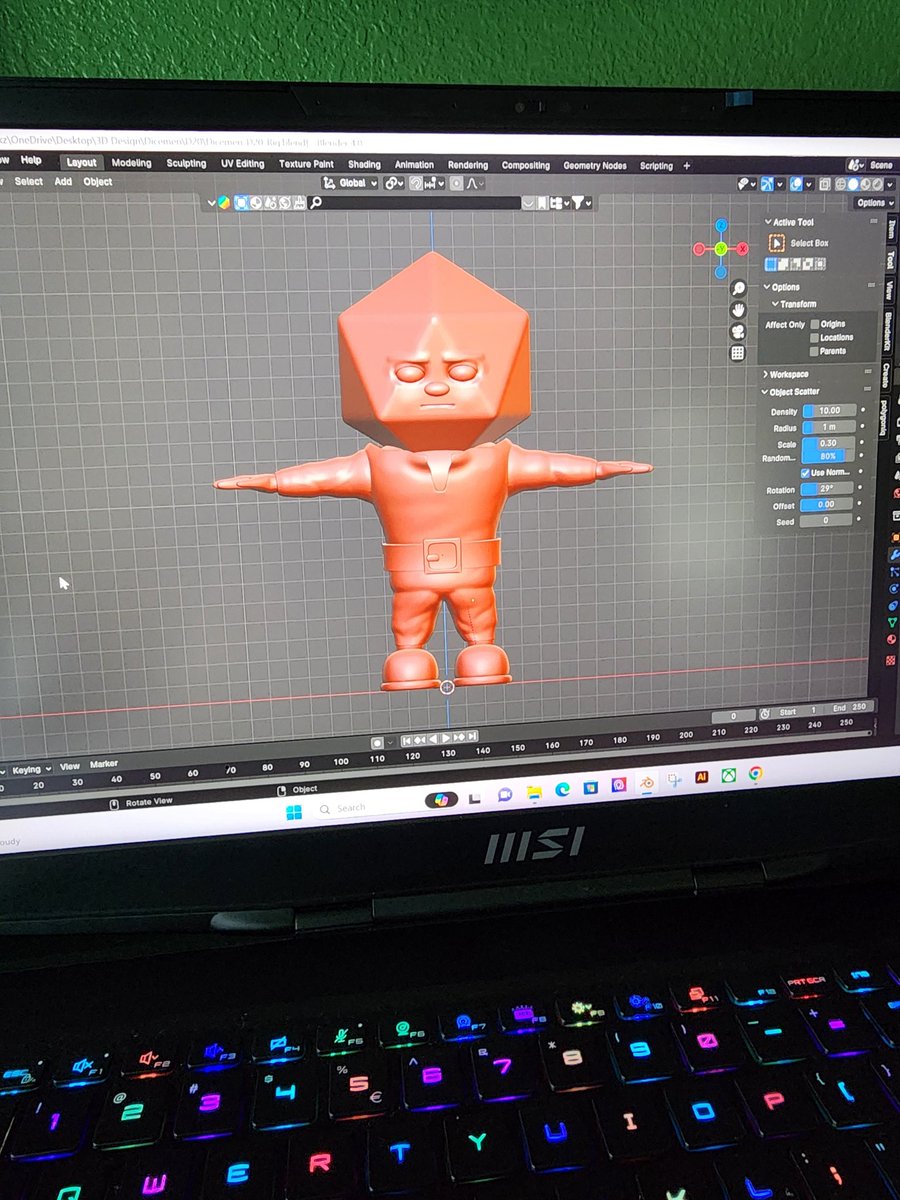This screenshot has width=900, height=1200.
Task: Click the Density value slider
Action: click(829, 410)
